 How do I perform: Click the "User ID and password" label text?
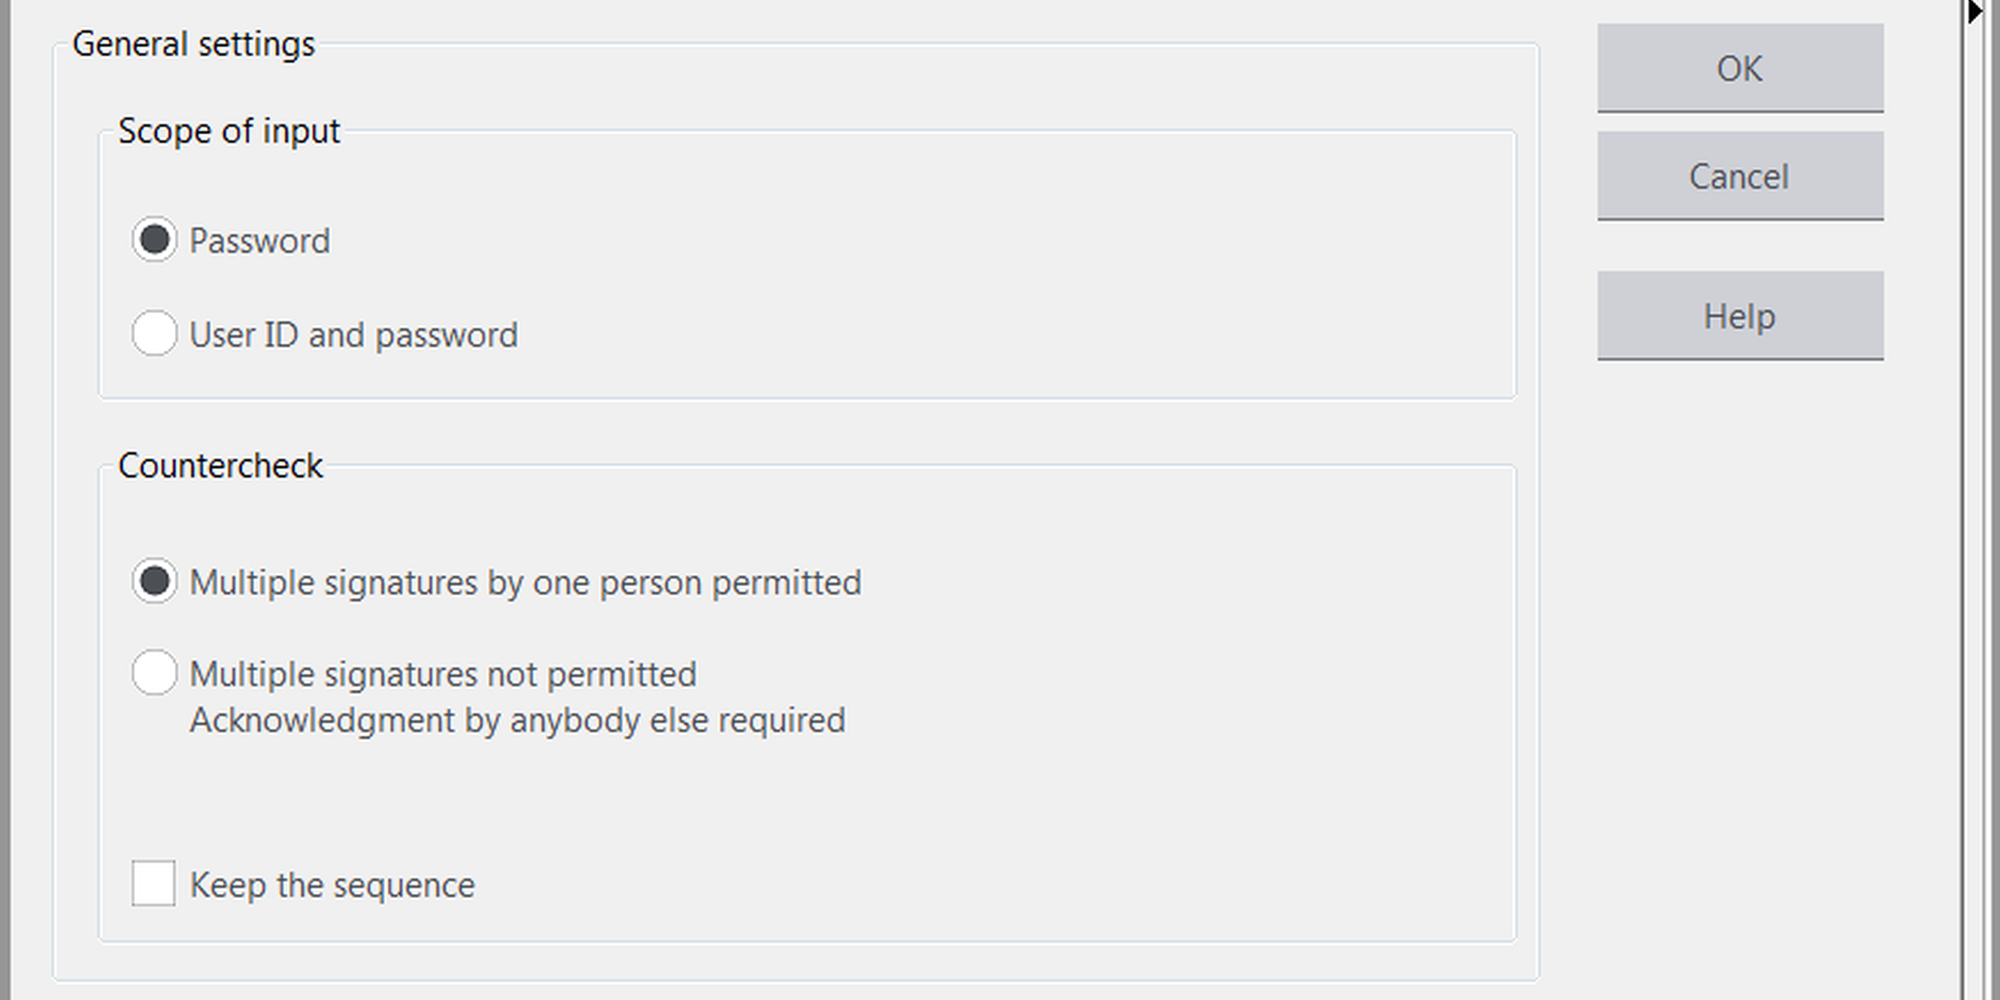coord(354,335)
